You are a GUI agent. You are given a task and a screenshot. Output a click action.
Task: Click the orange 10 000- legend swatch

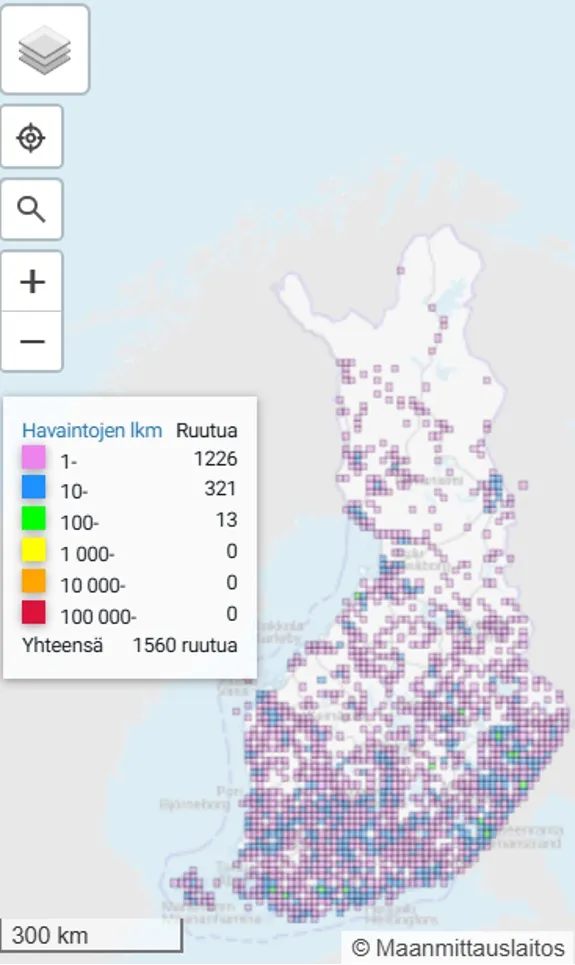click(34, 581)
